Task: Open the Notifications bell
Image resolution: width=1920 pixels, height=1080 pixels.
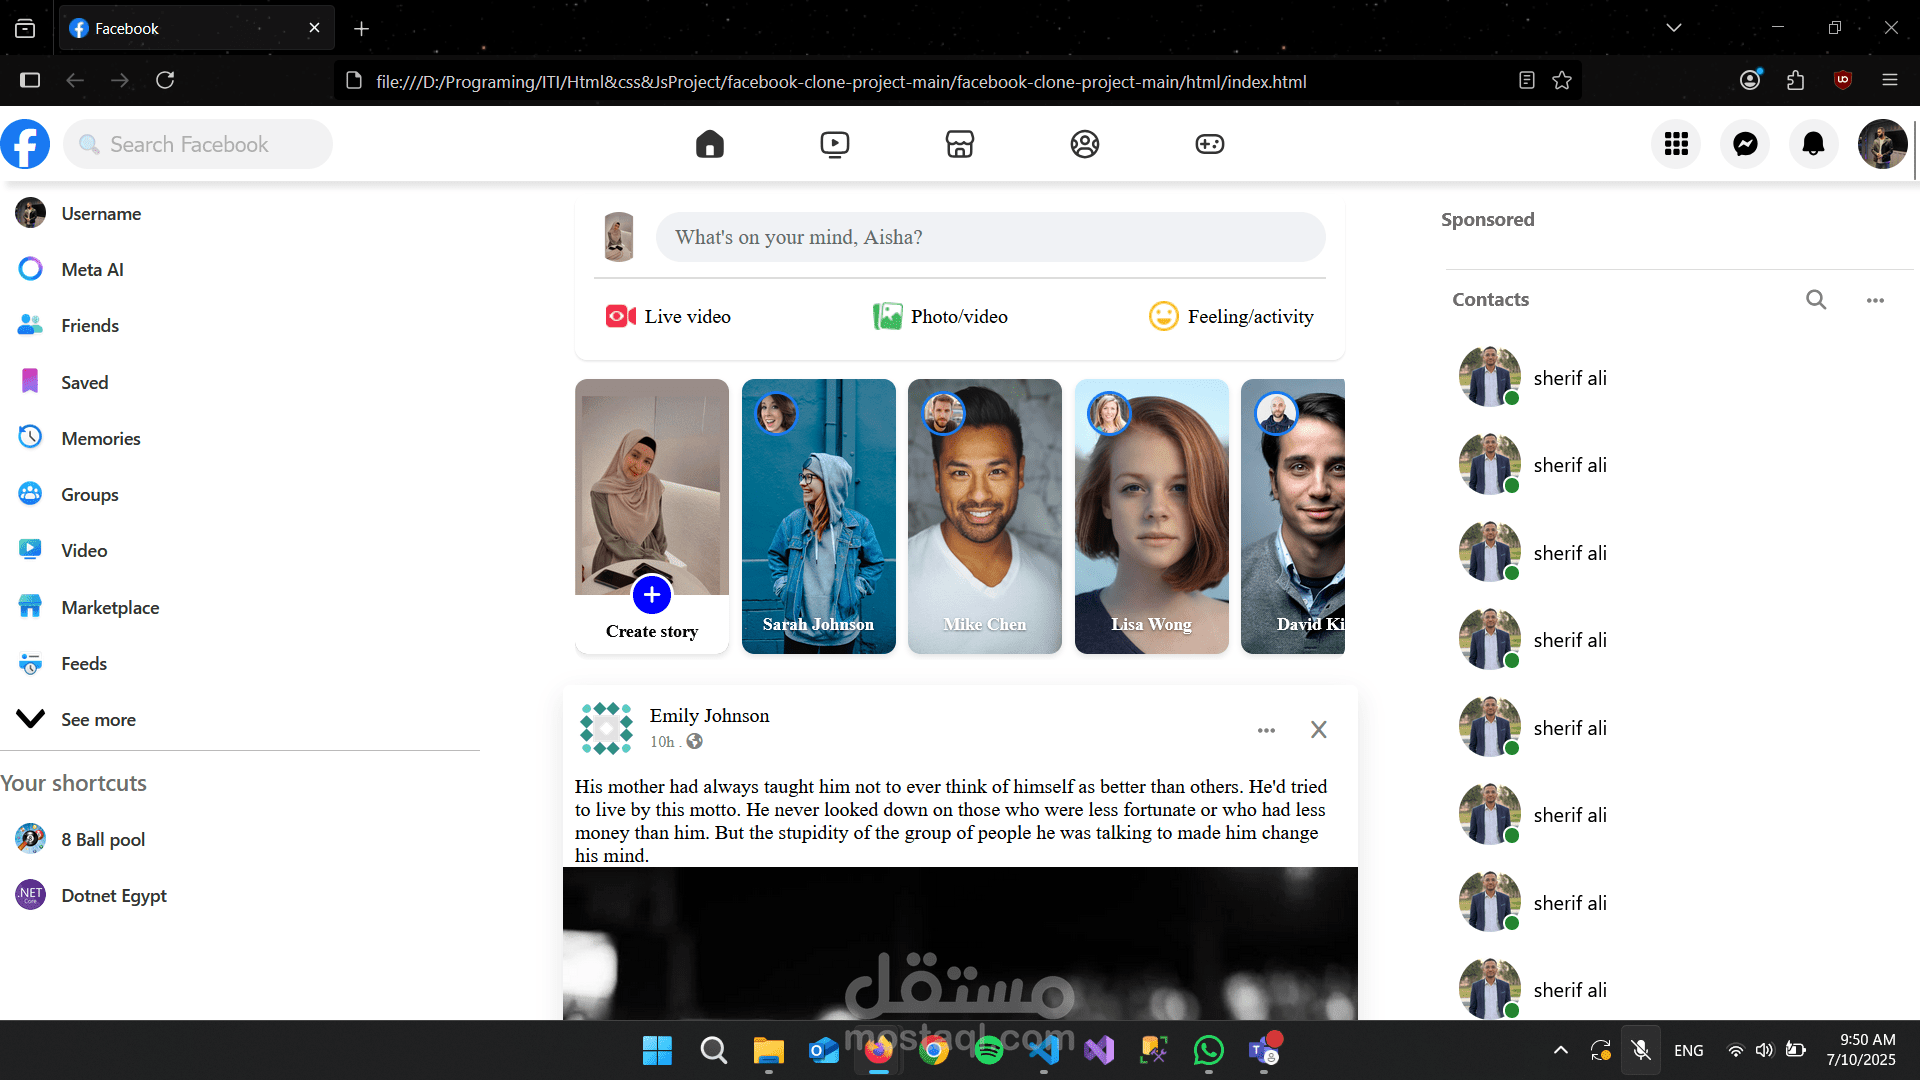Action: (x=1812, y=144)
